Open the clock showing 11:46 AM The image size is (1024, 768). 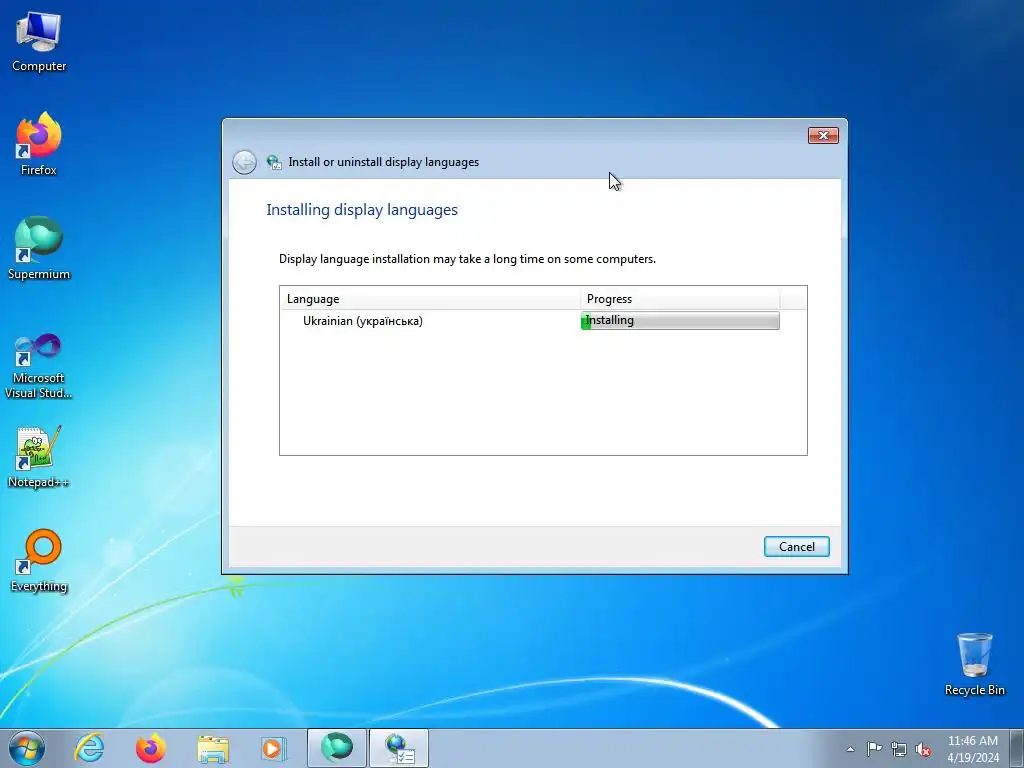click(973, 749)
